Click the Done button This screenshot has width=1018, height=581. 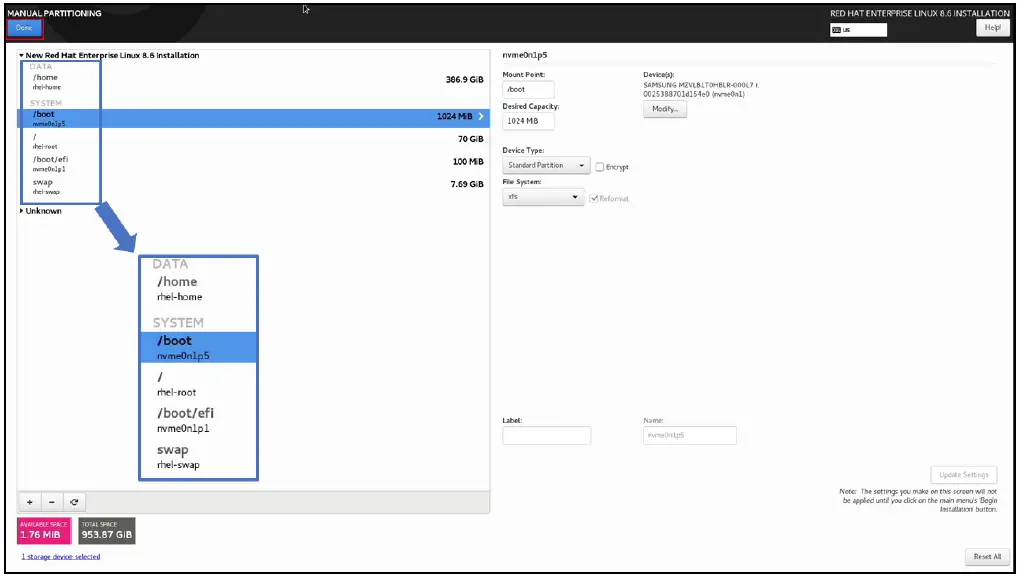[24, 28]
